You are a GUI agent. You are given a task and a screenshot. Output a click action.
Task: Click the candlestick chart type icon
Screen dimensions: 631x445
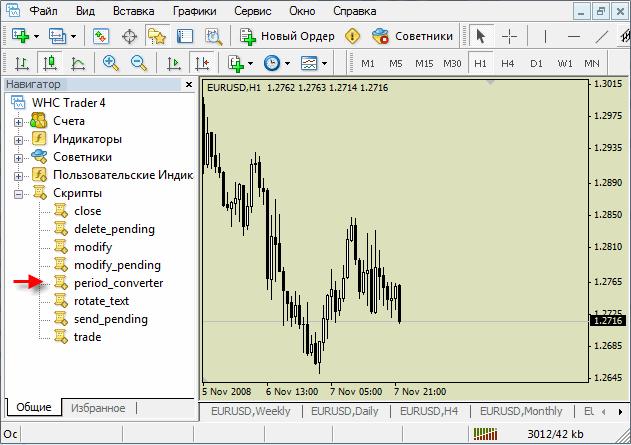click(51, 63)
